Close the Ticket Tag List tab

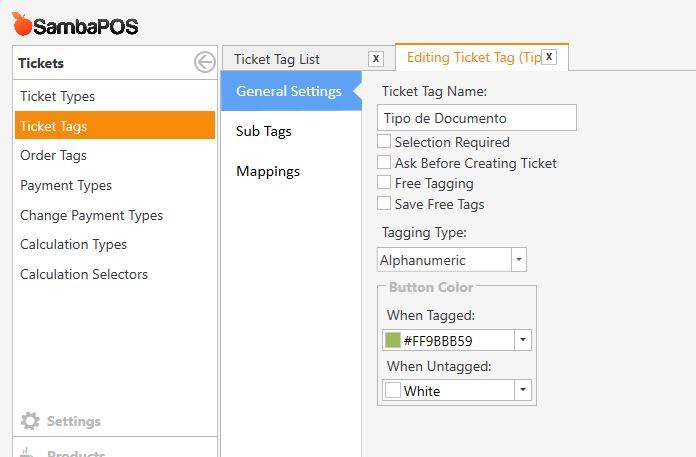pos(376,59)
